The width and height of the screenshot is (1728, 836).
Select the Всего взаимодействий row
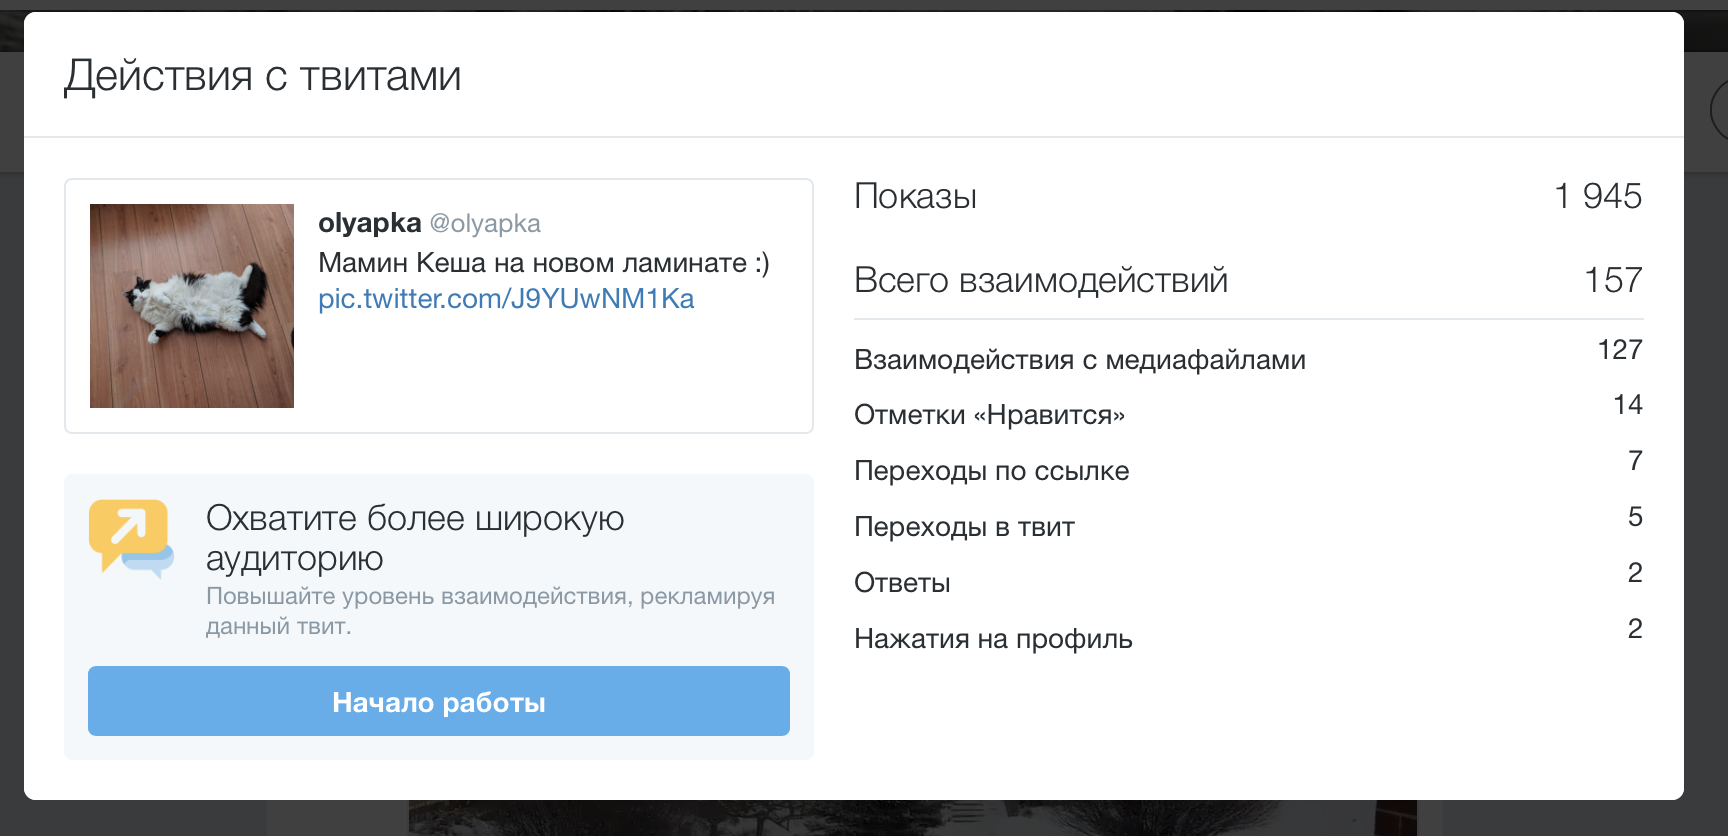pyautogui.click(x=1248, y=280)
